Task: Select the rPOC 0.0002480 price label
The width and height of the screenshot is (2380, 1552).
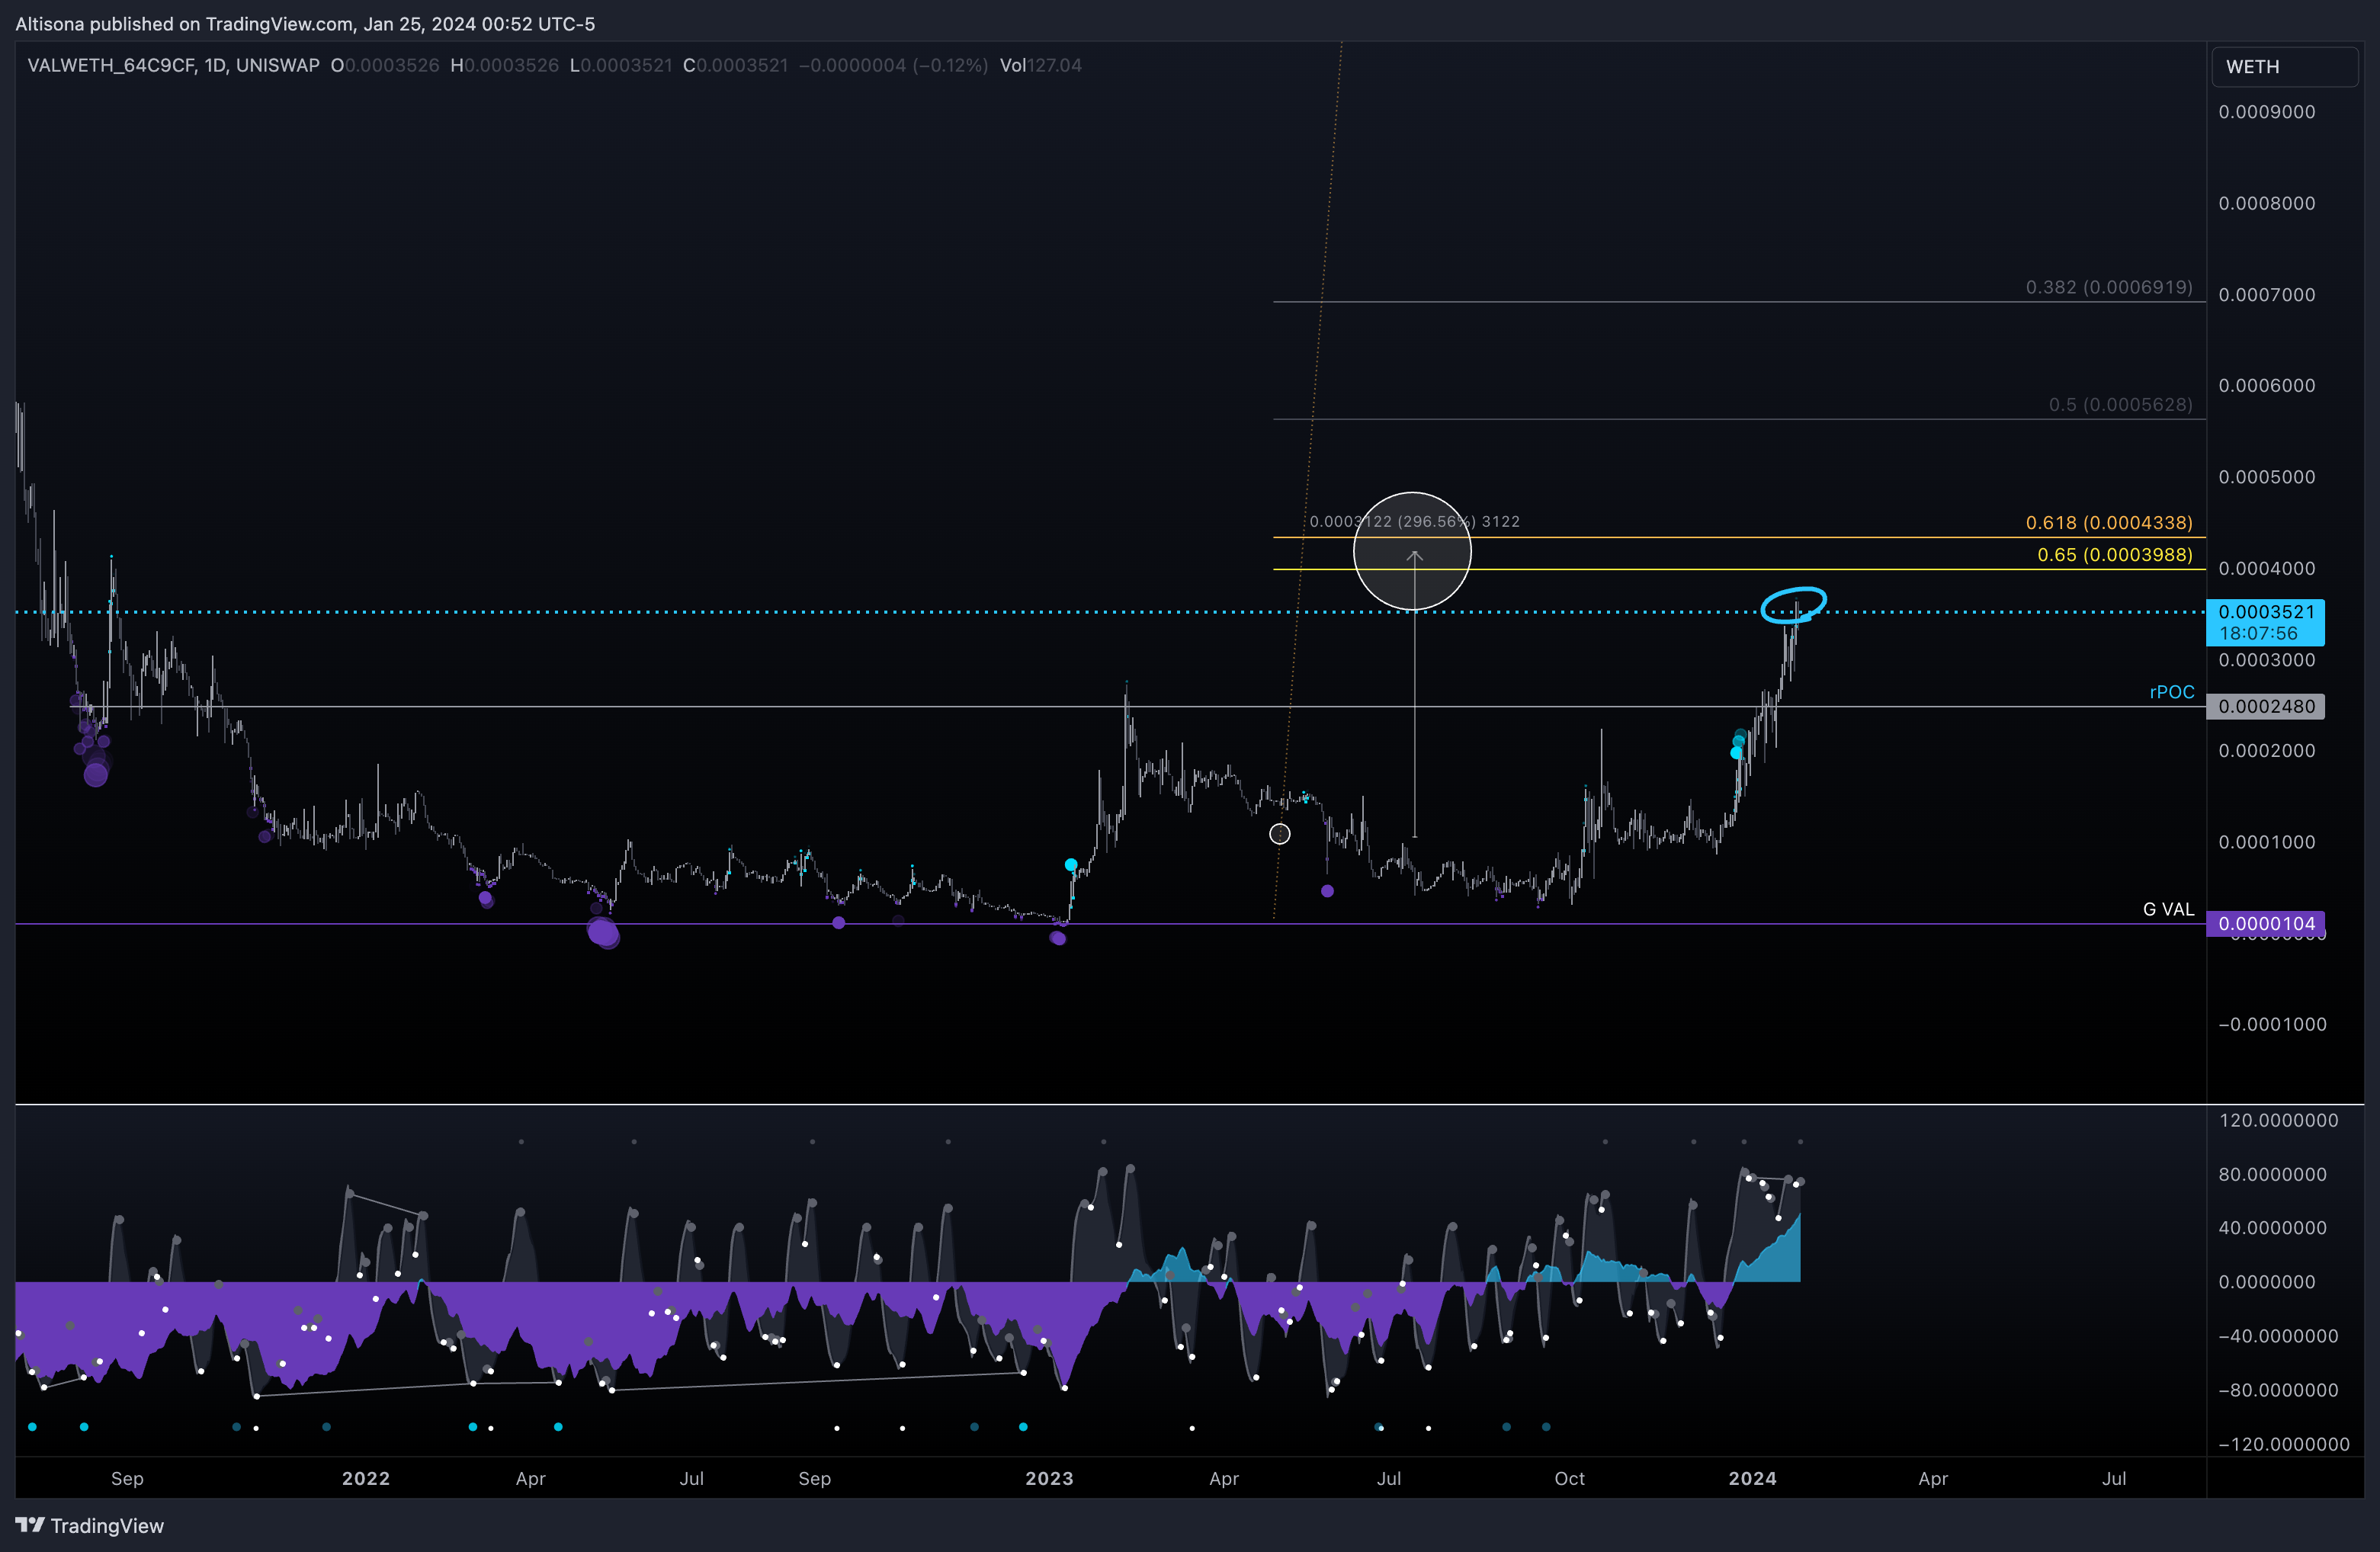Action: pos(2265,706)
